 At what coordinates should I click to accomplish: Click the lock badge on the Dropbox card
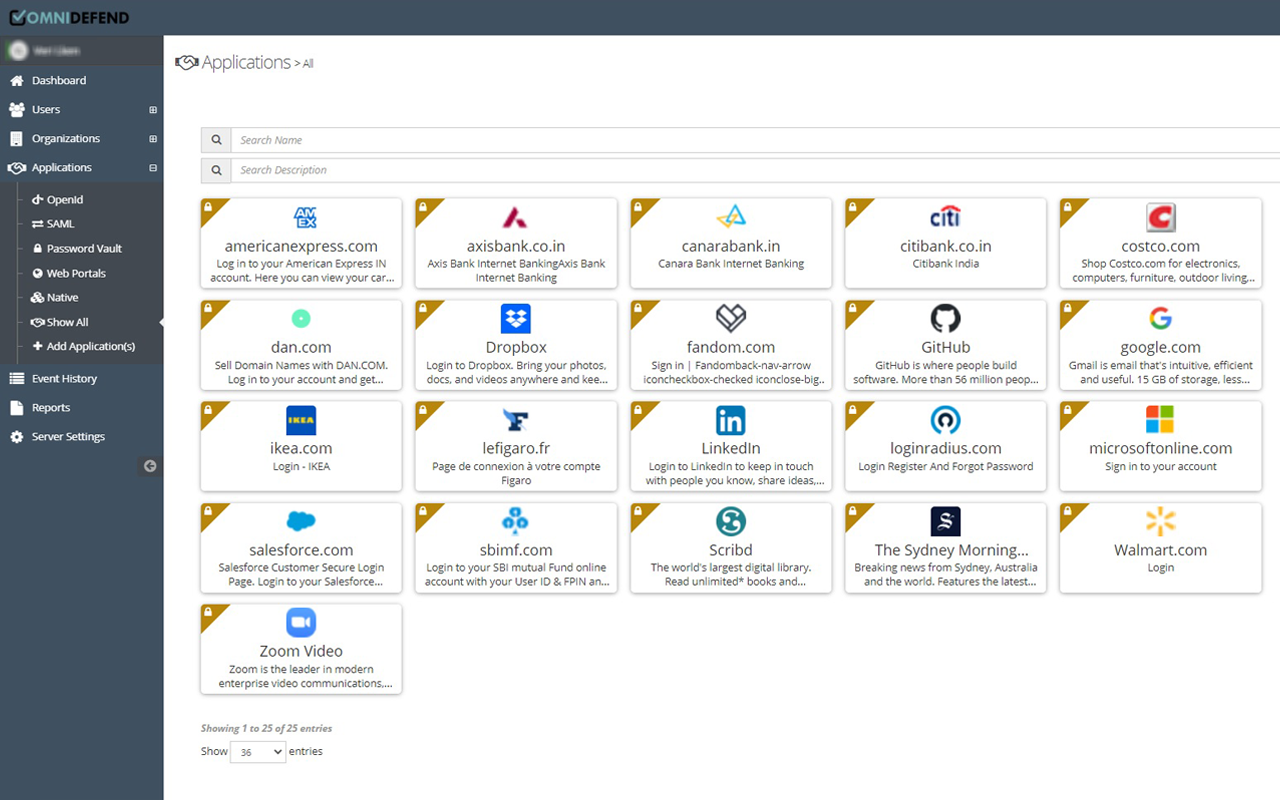point(423,308)
